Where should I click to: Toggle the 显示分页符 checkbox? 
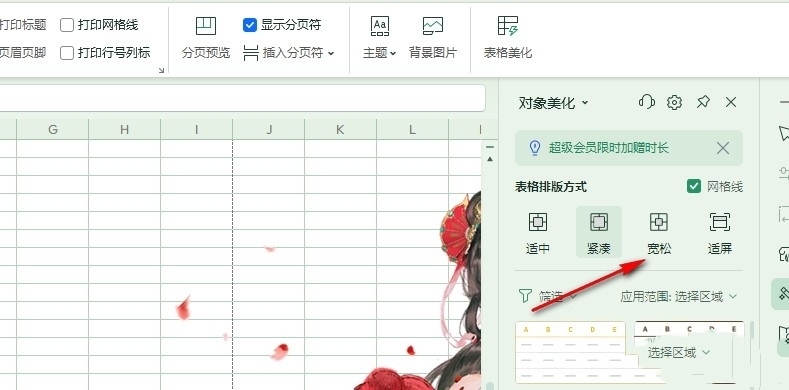pos(250,25)
